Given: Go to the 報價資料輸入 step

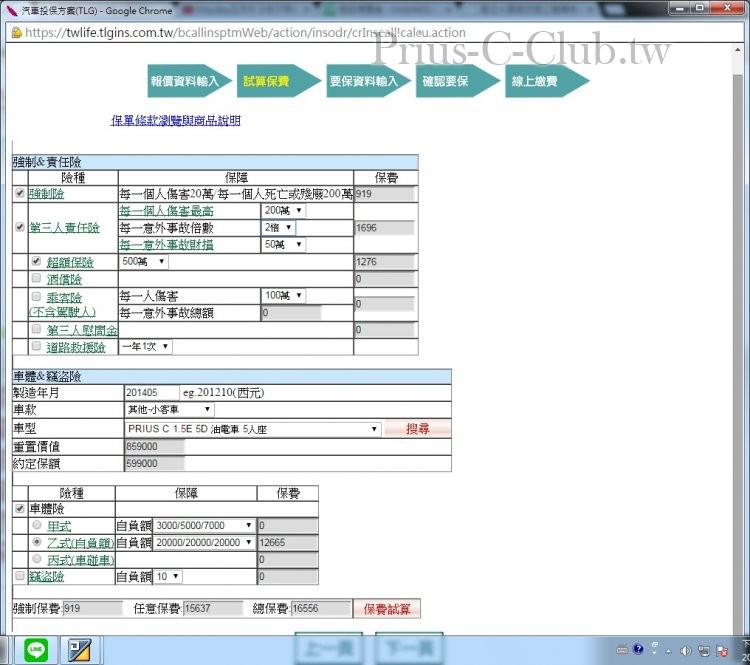Looking at the screenshot, I should pyautogui.click(x=189, y=81).
